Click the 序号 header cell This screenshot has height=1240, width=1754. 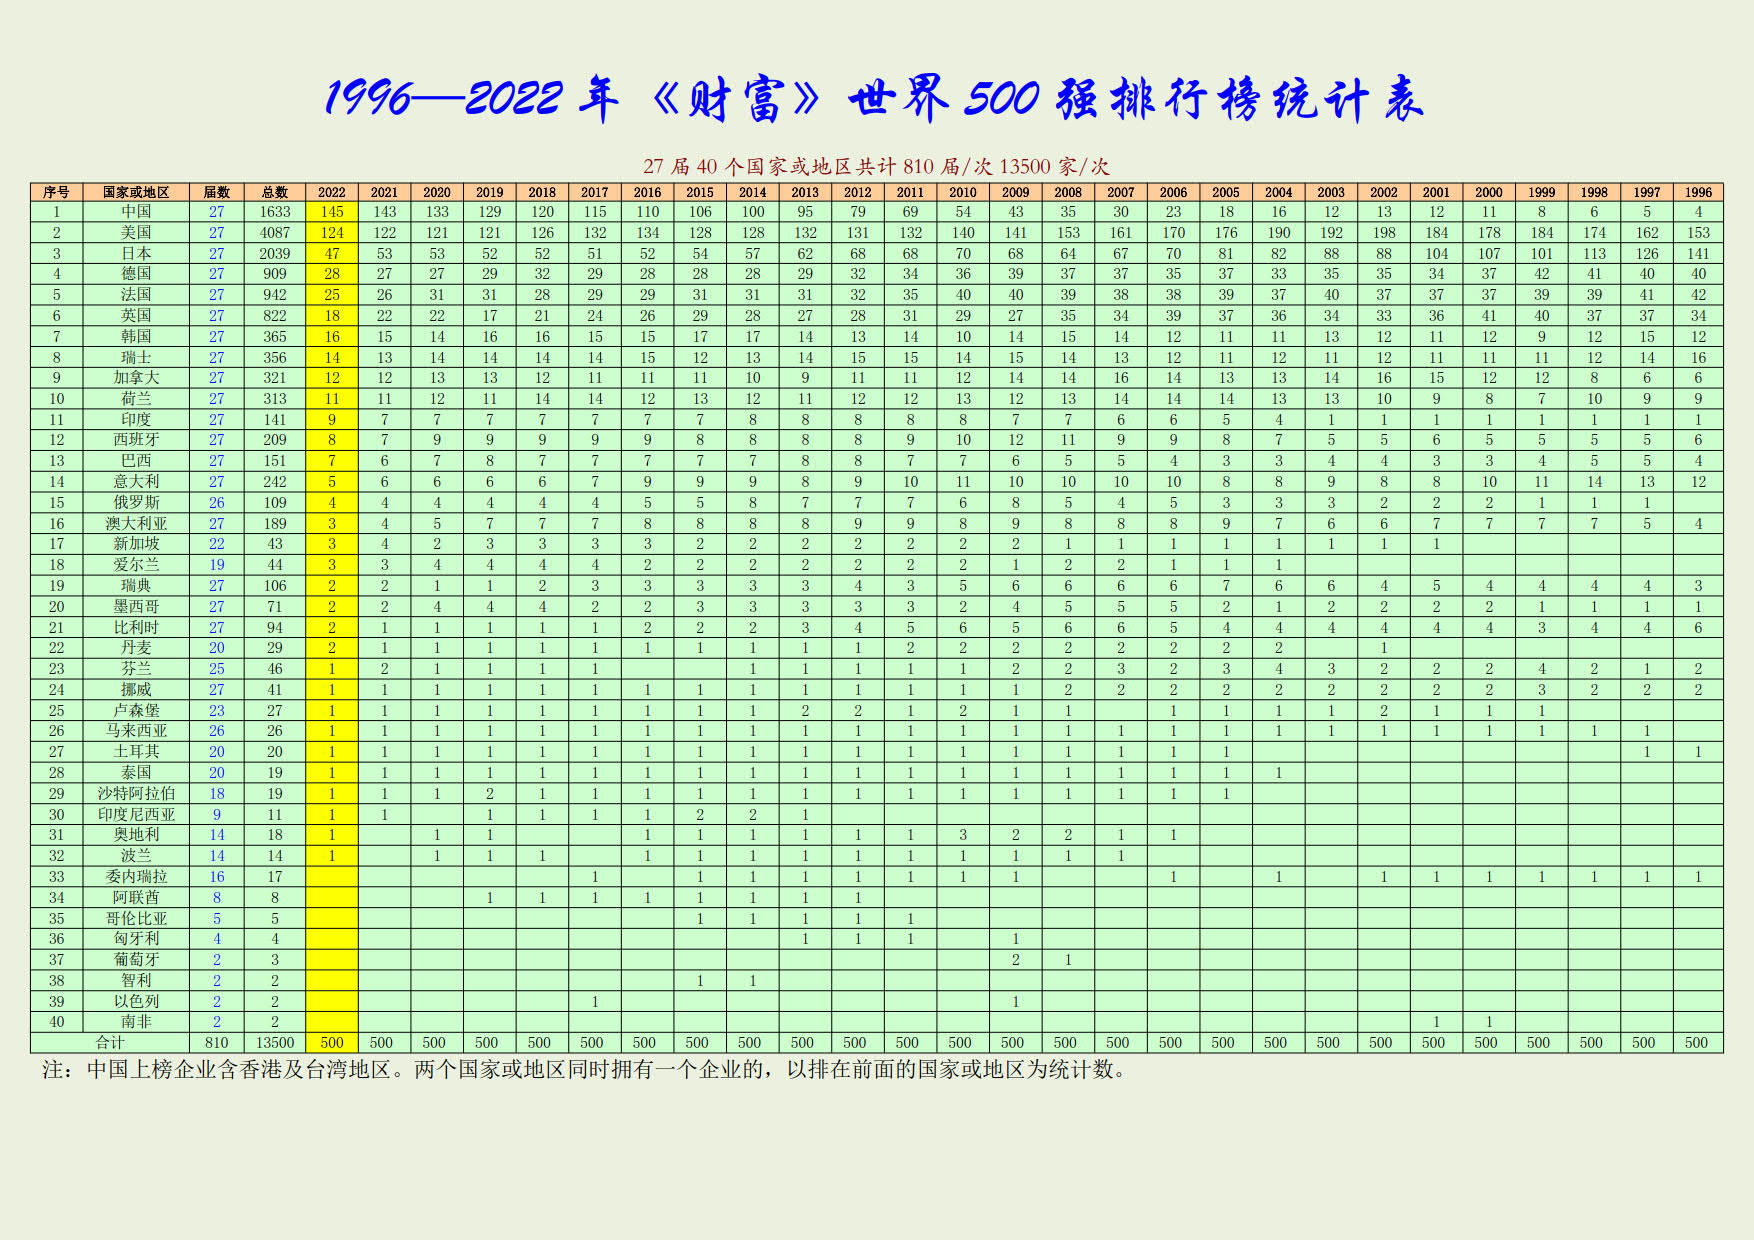(x=56, y=192)
